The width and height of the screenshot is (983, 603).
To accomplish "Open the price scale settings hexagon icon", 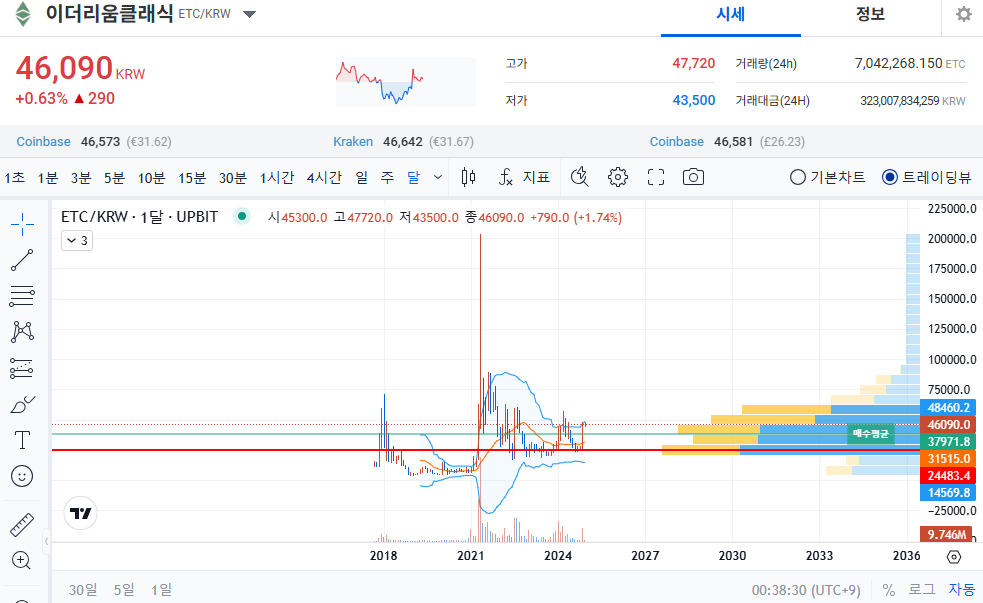I will [x=954, y=557].
